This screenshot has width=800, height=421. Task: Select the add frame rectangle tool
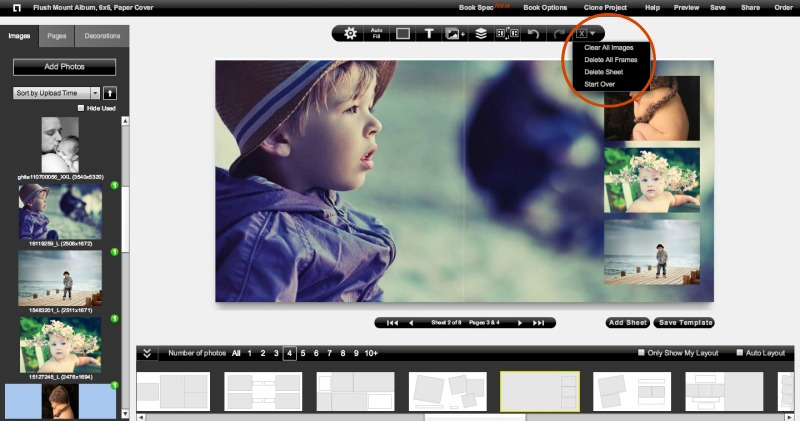tap(403, 34)
